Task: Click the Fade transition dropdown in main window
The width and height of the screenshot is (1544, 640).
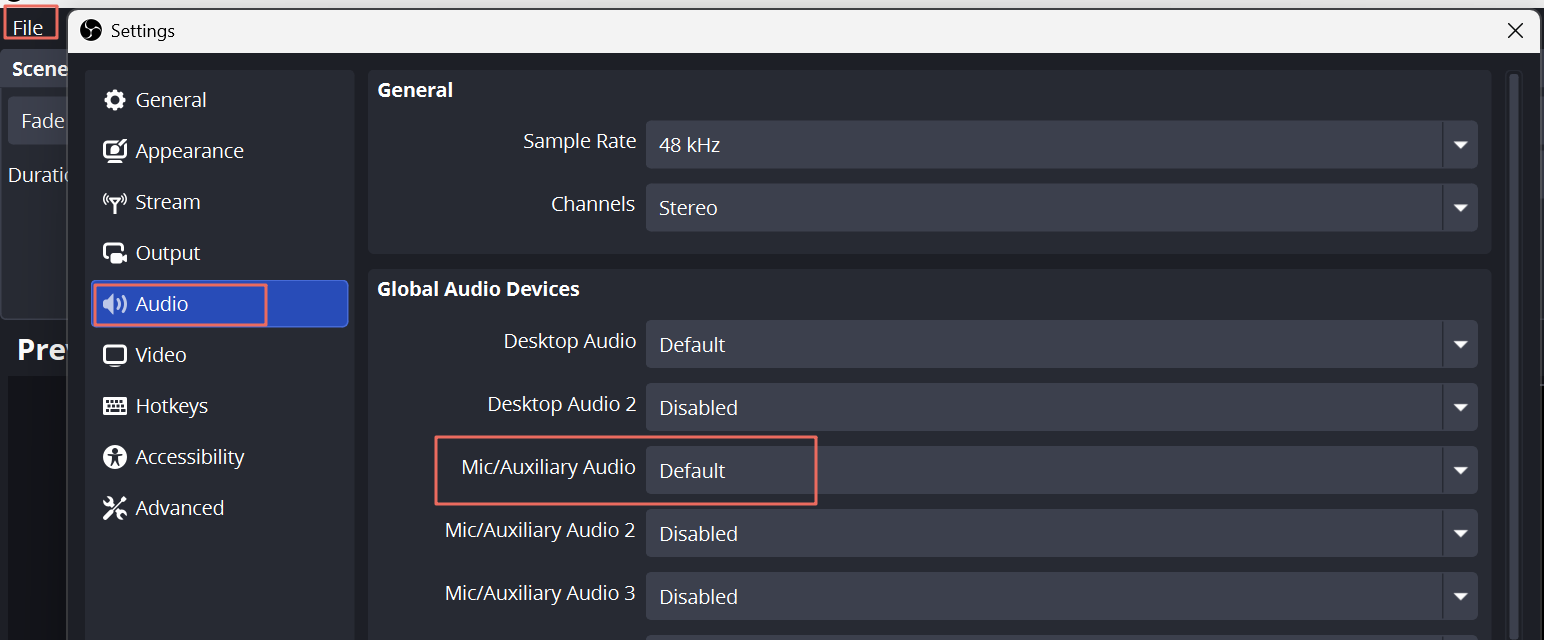Action: point(38,121)
